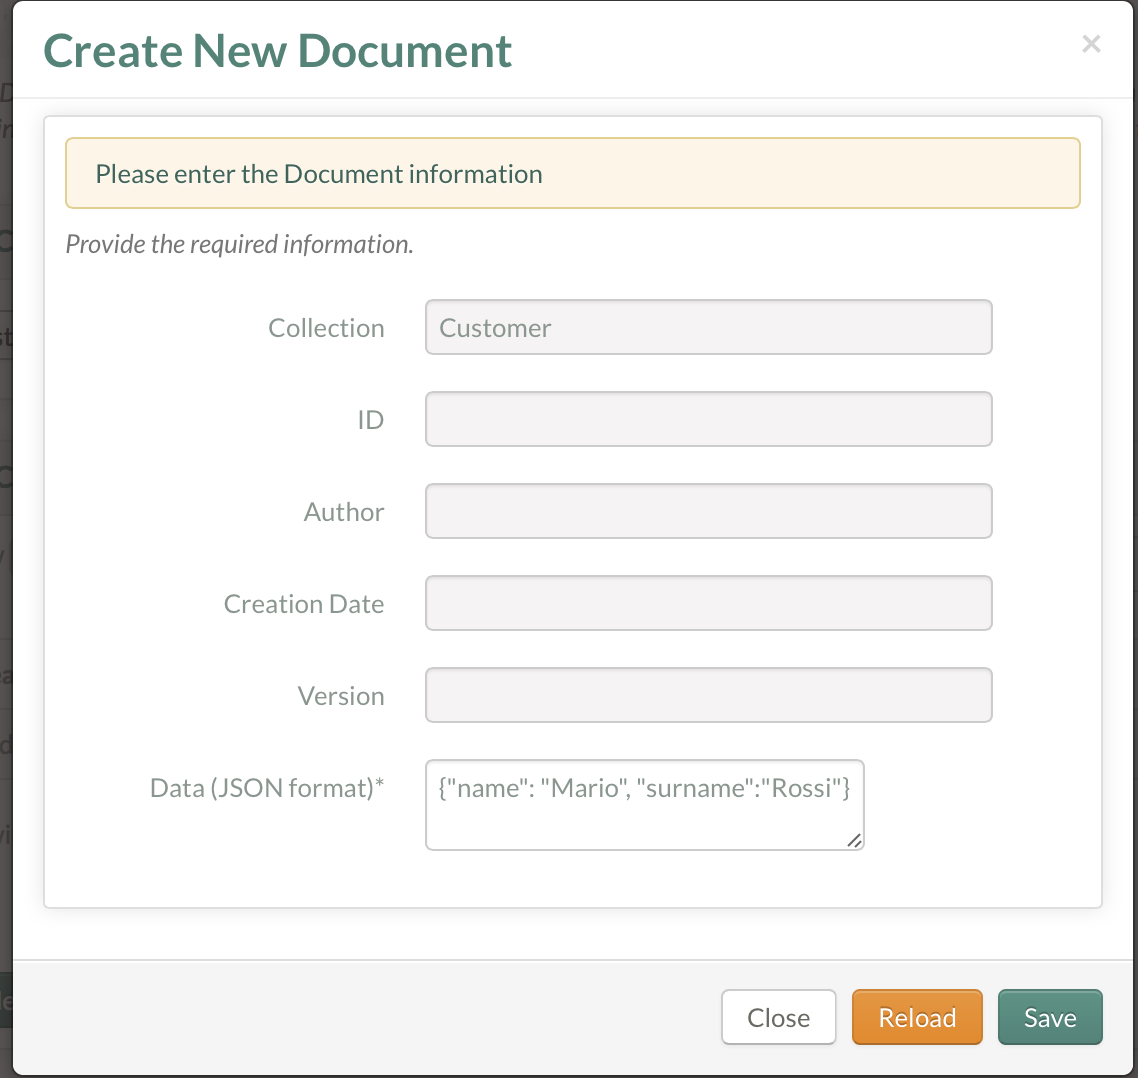This screenshot has height=1078, width=1138.
Task: Click the Create New Document heading
Action: tap(278, 51)
